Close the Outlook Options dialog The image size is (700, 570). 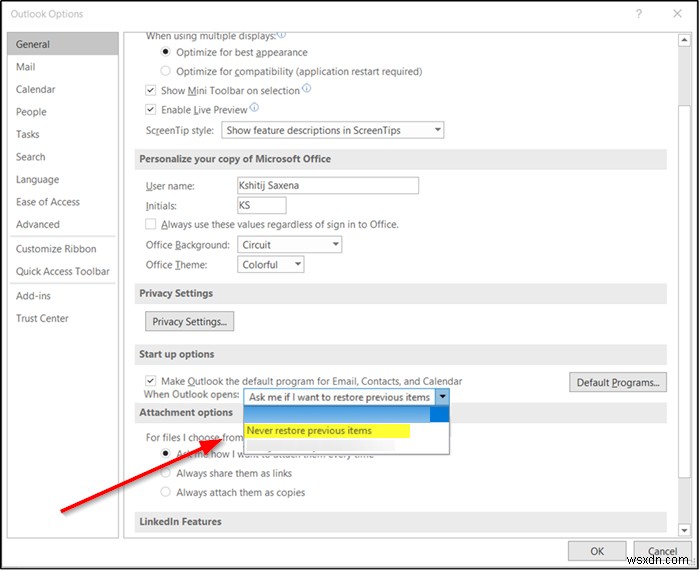677,14
